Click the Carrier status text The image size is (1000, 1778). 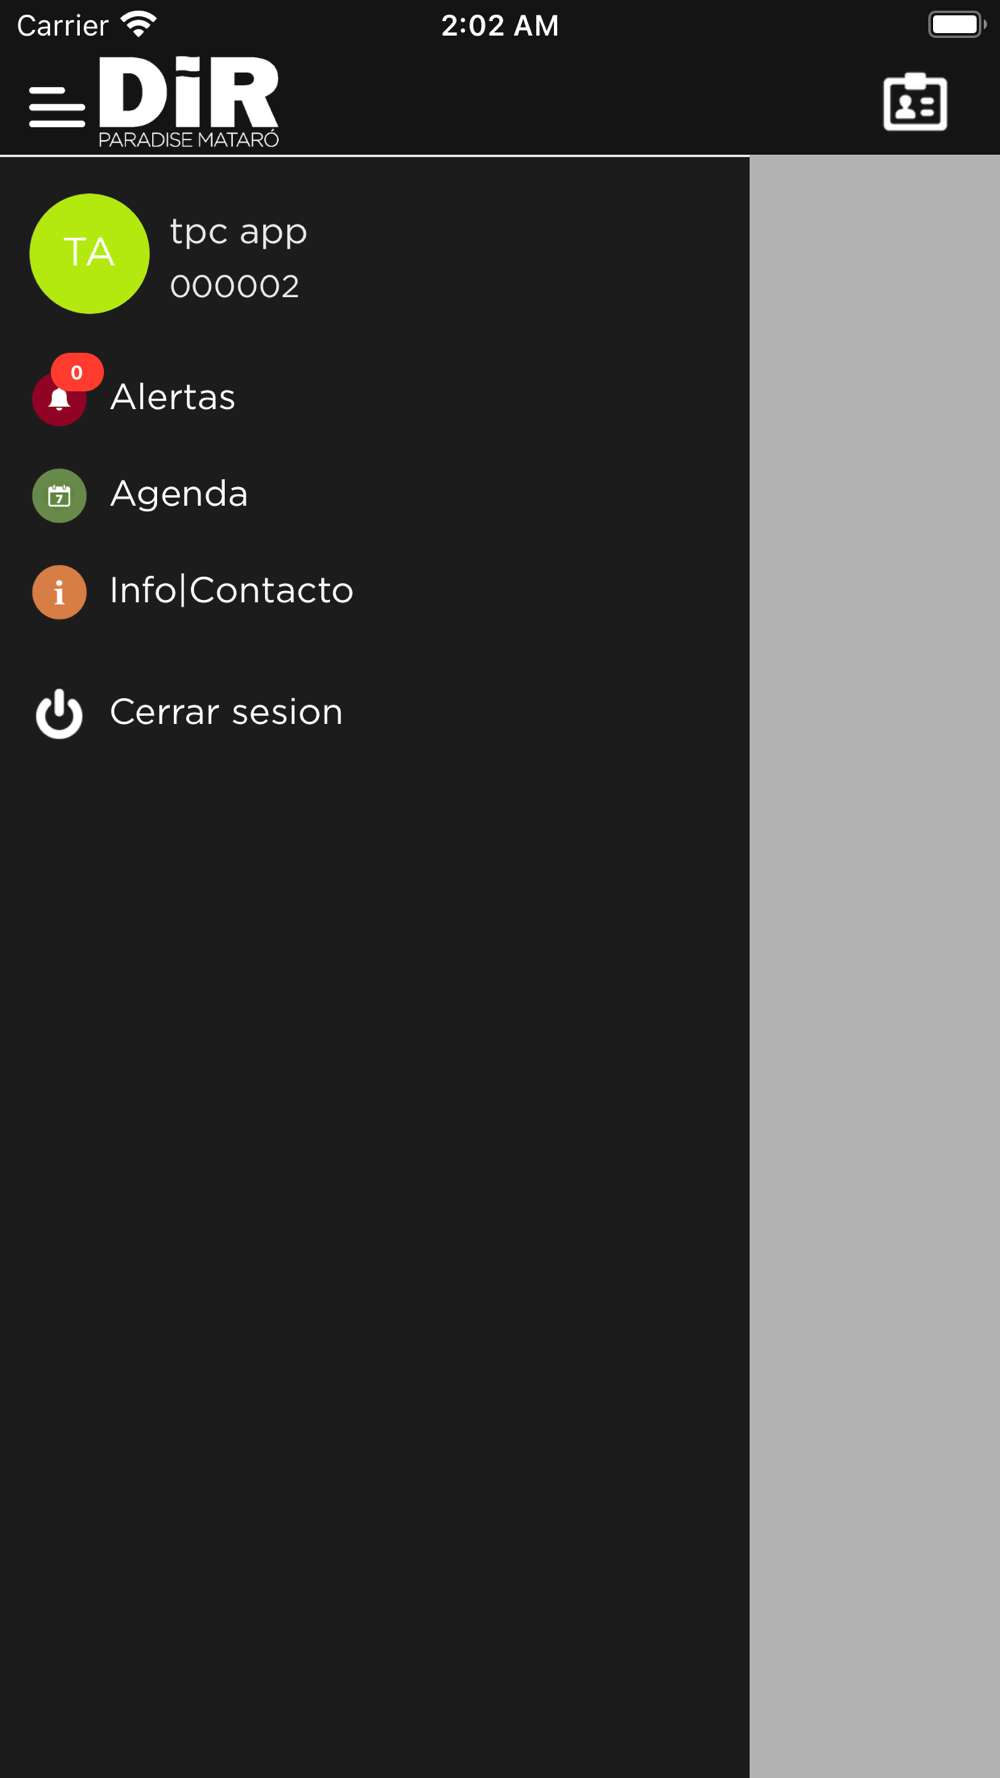point(62,25)
